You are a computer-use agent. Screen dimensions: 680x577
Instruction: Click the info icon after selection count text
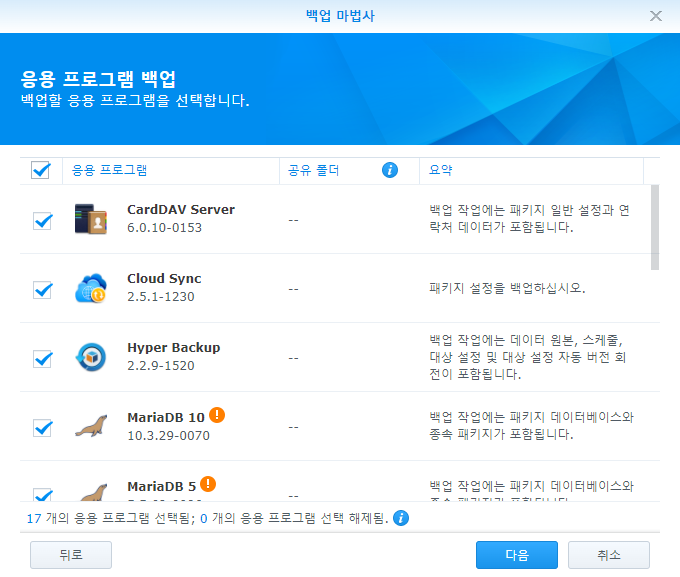[401, 518]
